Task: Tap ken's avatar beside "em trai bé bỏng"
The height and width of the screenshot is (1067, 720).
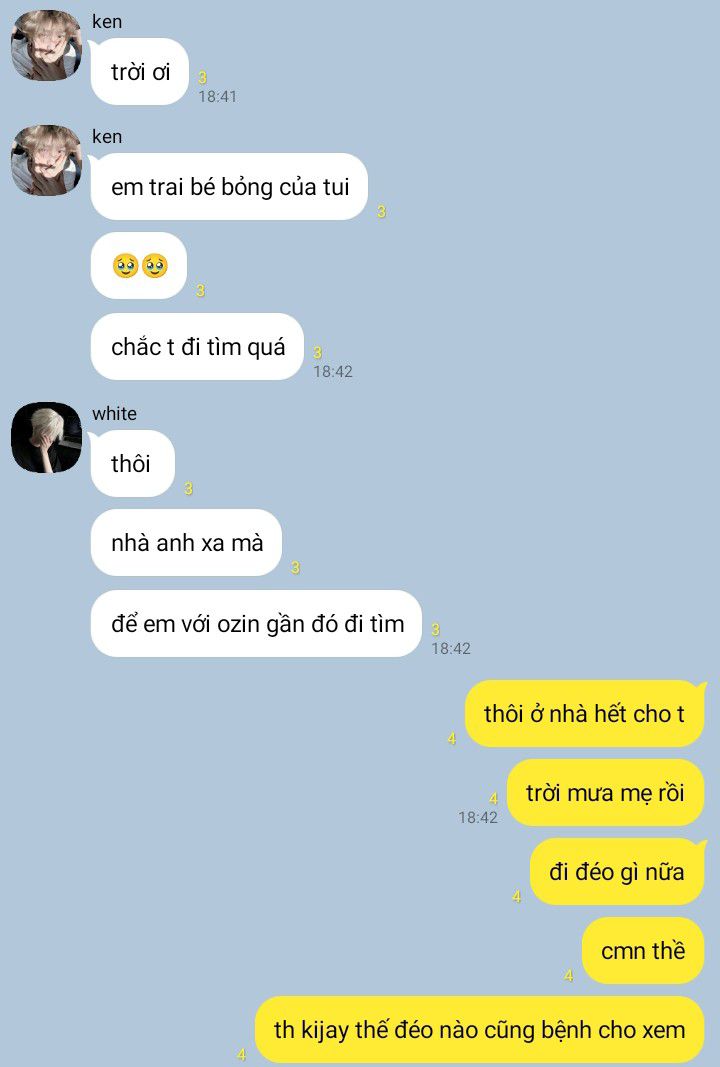Action: coord(46,161)
